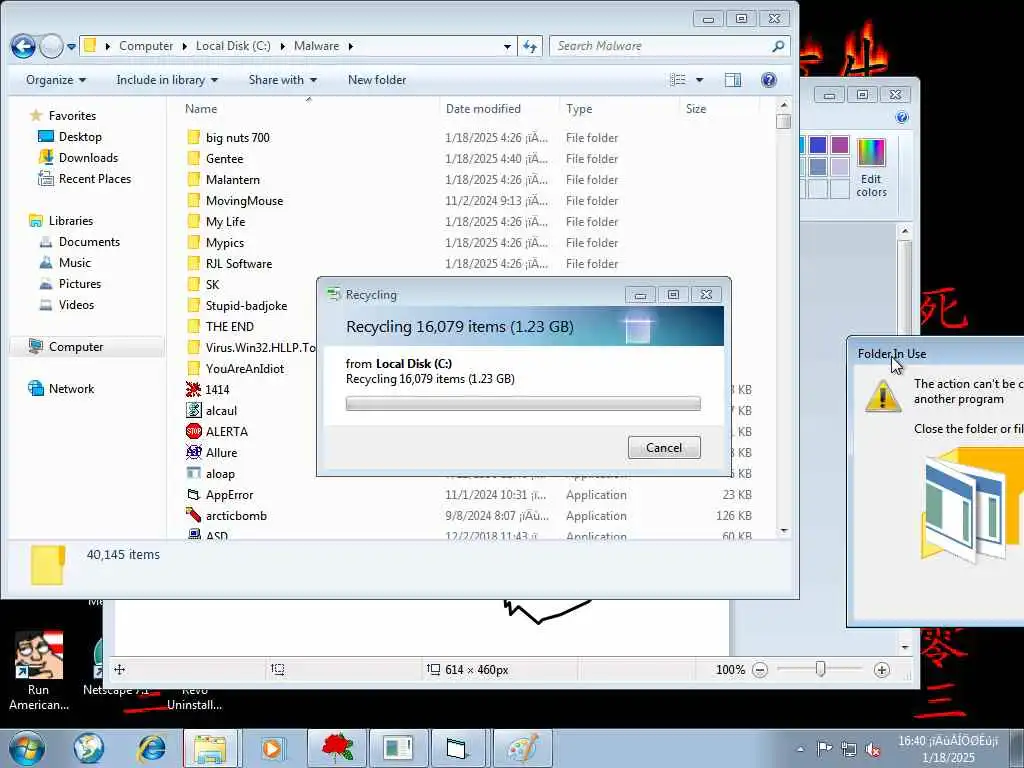Open Windows Media Player from taskbar
Screen dimensions: 1024x768
pyautogui.click(x=272, y=748)
